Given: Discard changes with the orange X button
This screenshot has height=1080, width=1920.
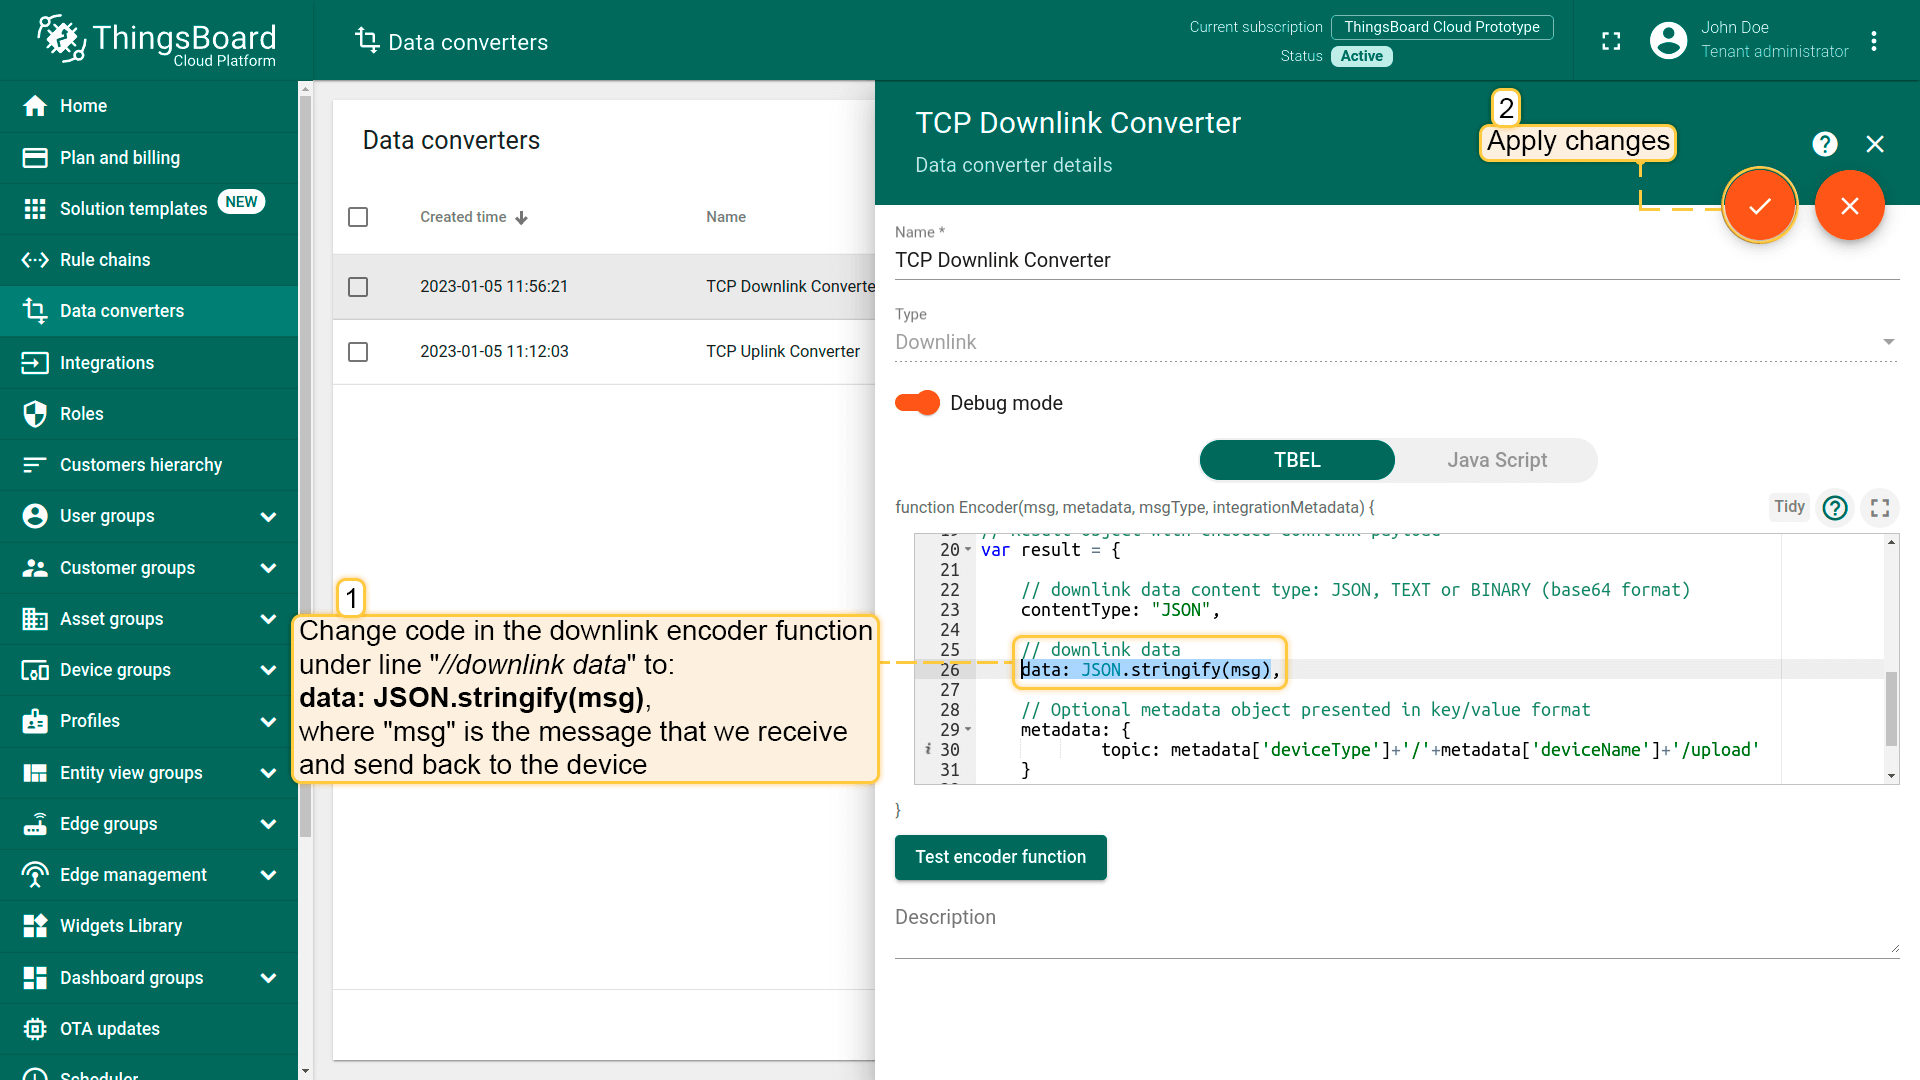Looking at the screenshot, I should [1850, 205].
